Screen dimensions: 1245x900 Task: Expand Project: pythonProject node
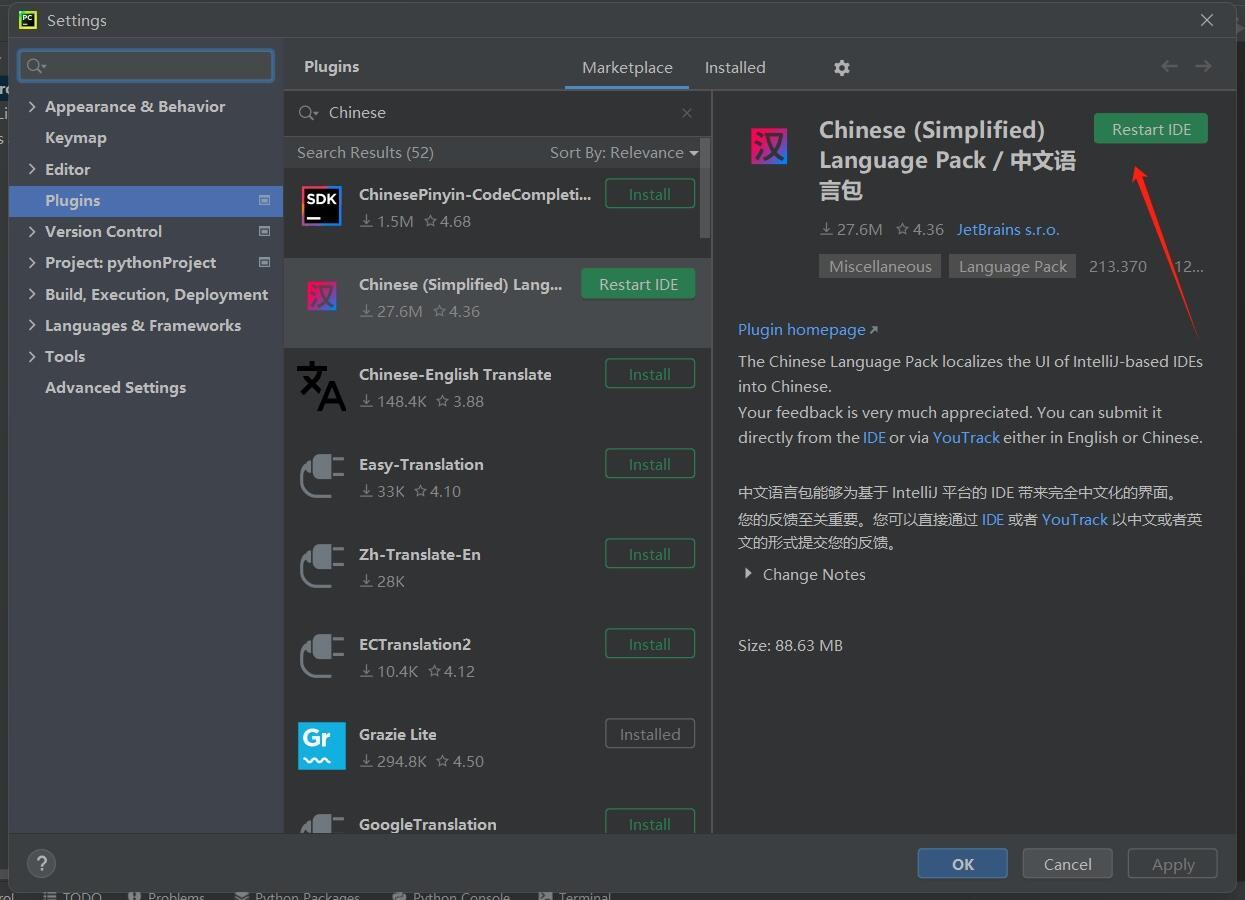pyautogui.click(x=32, y=262)
